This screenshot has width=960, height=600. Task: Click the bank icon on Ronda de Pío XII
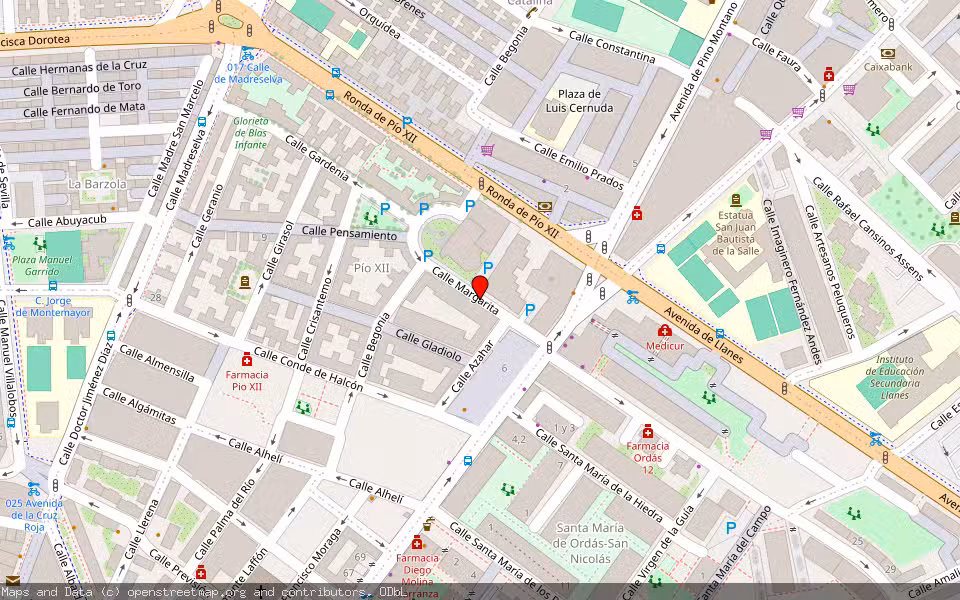[544, 206]
